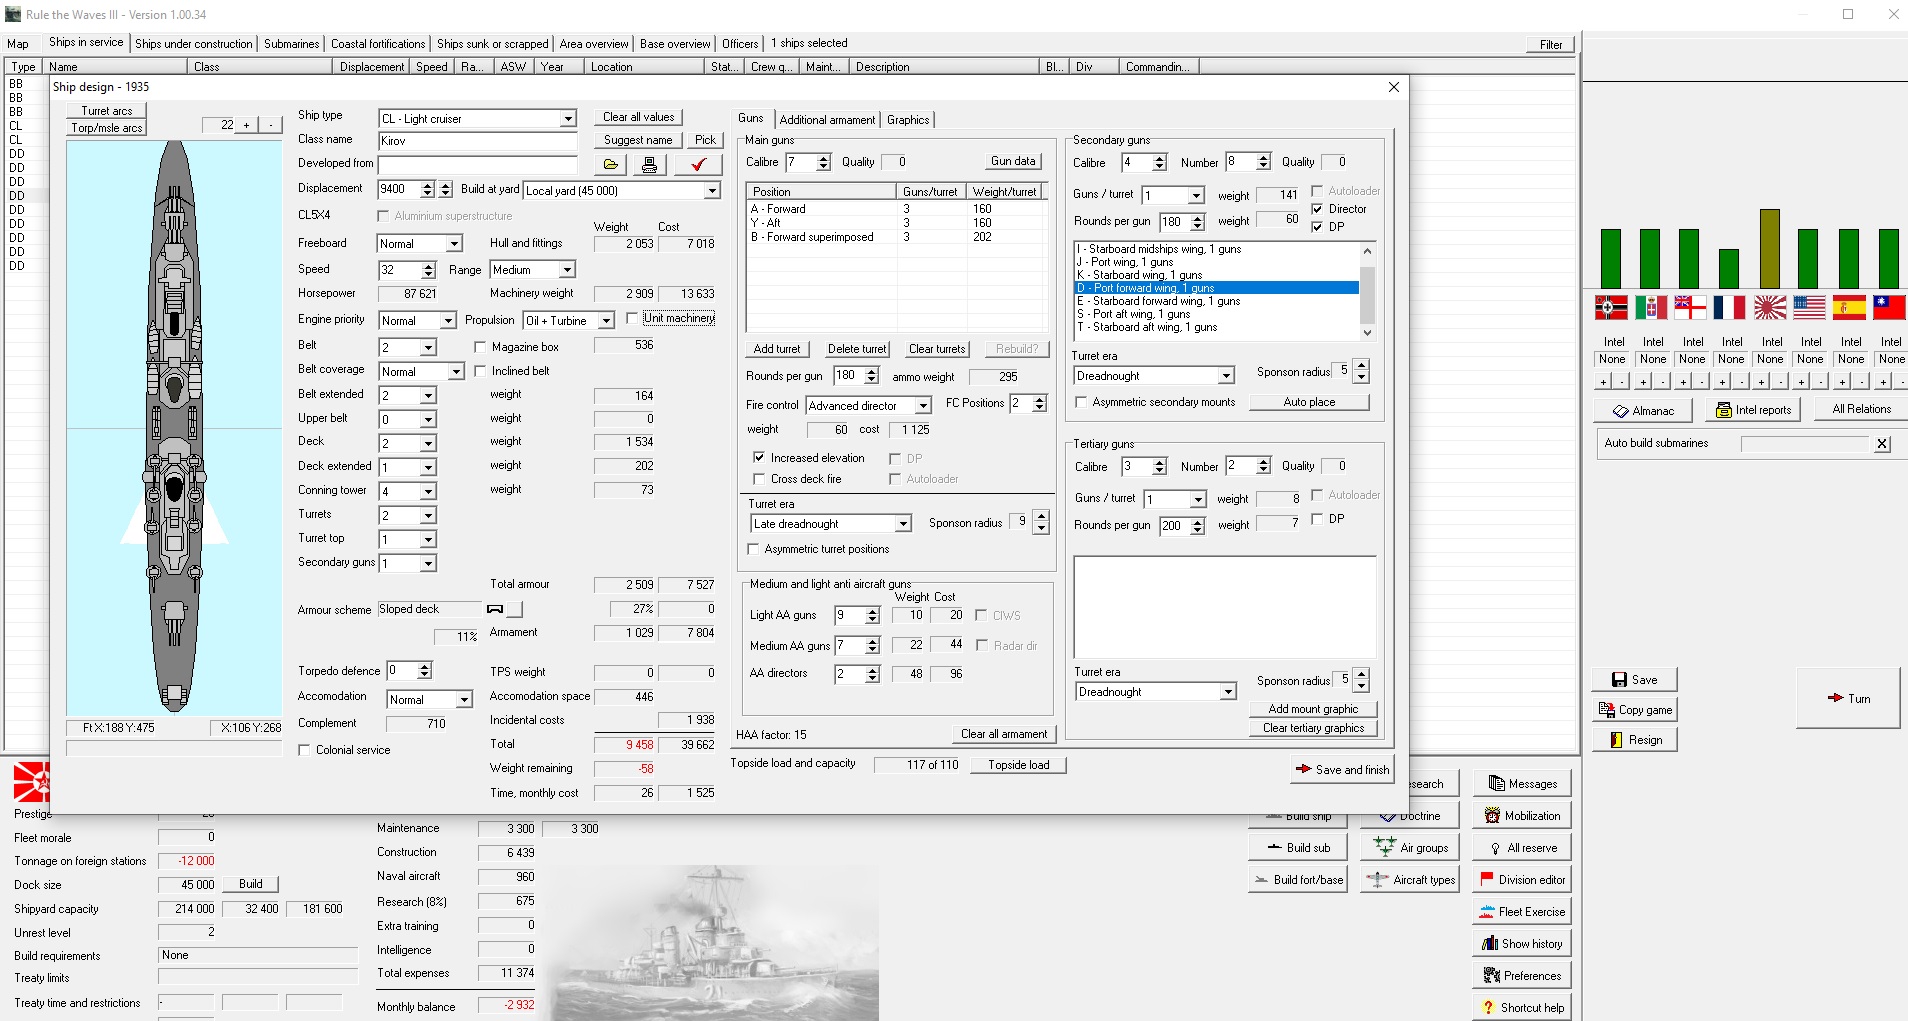Enable the Unit machinery checkbox
1908x1021 pixels.
[632, 318]
